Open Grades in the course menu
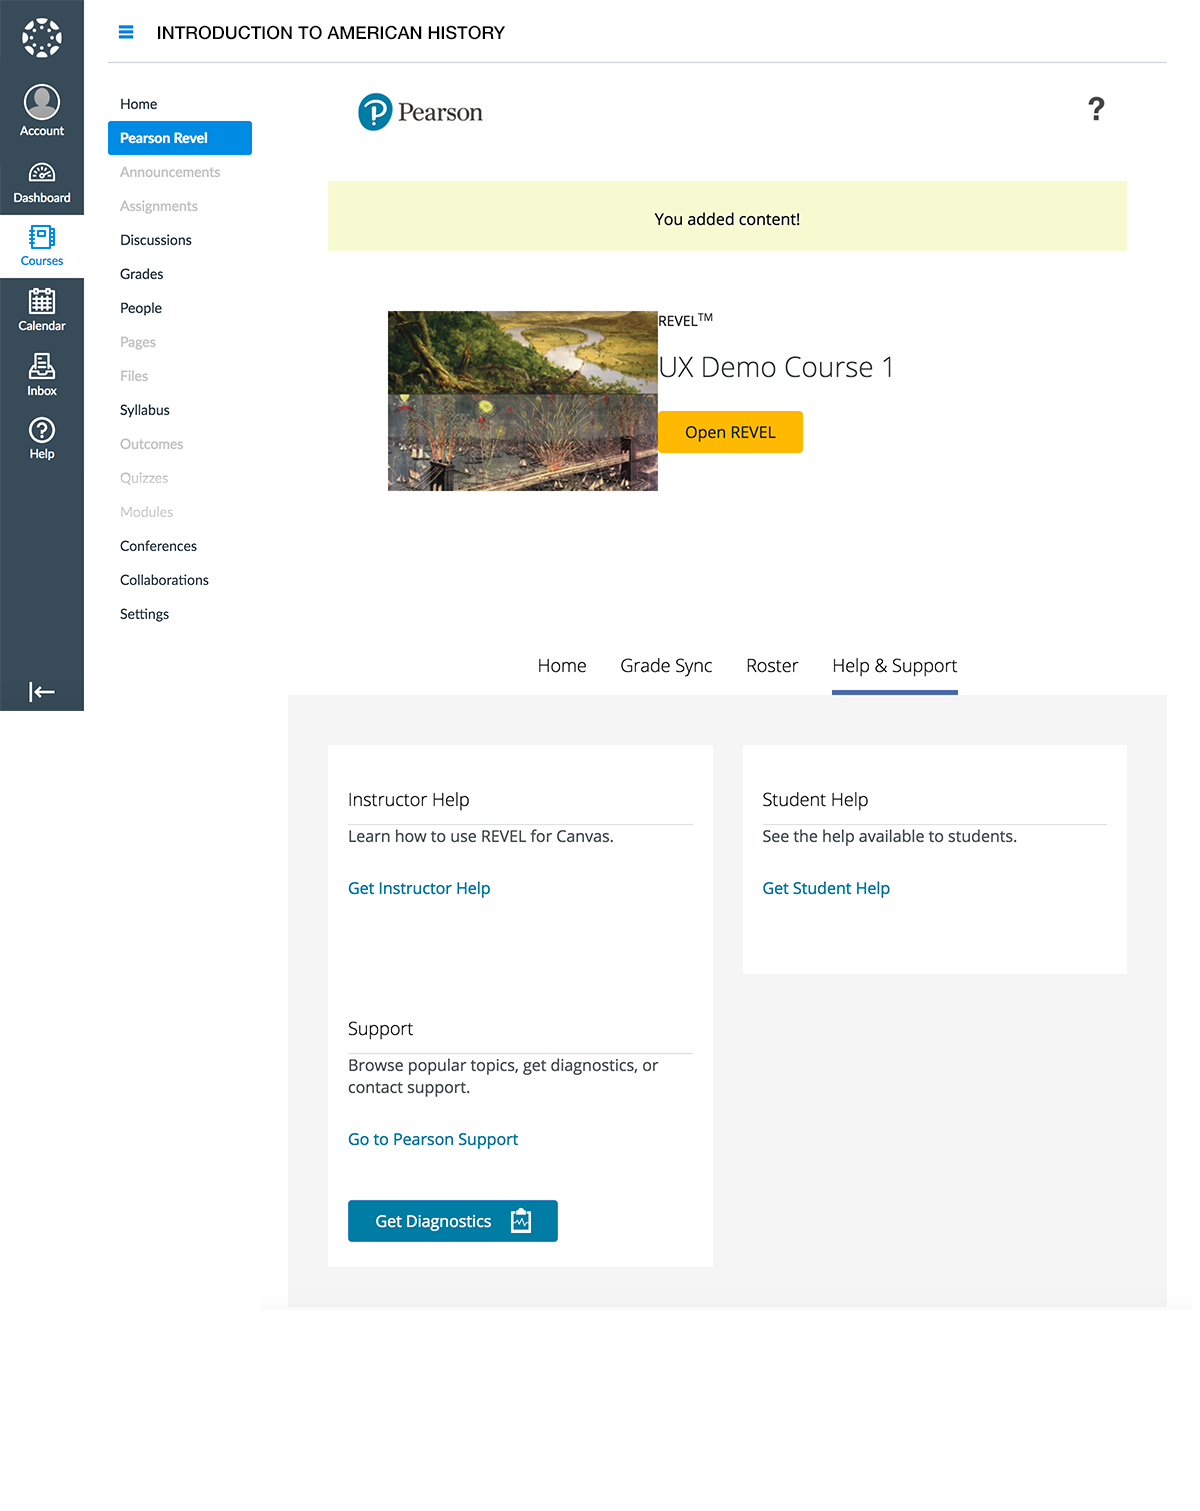 click(x=142, y=274)
